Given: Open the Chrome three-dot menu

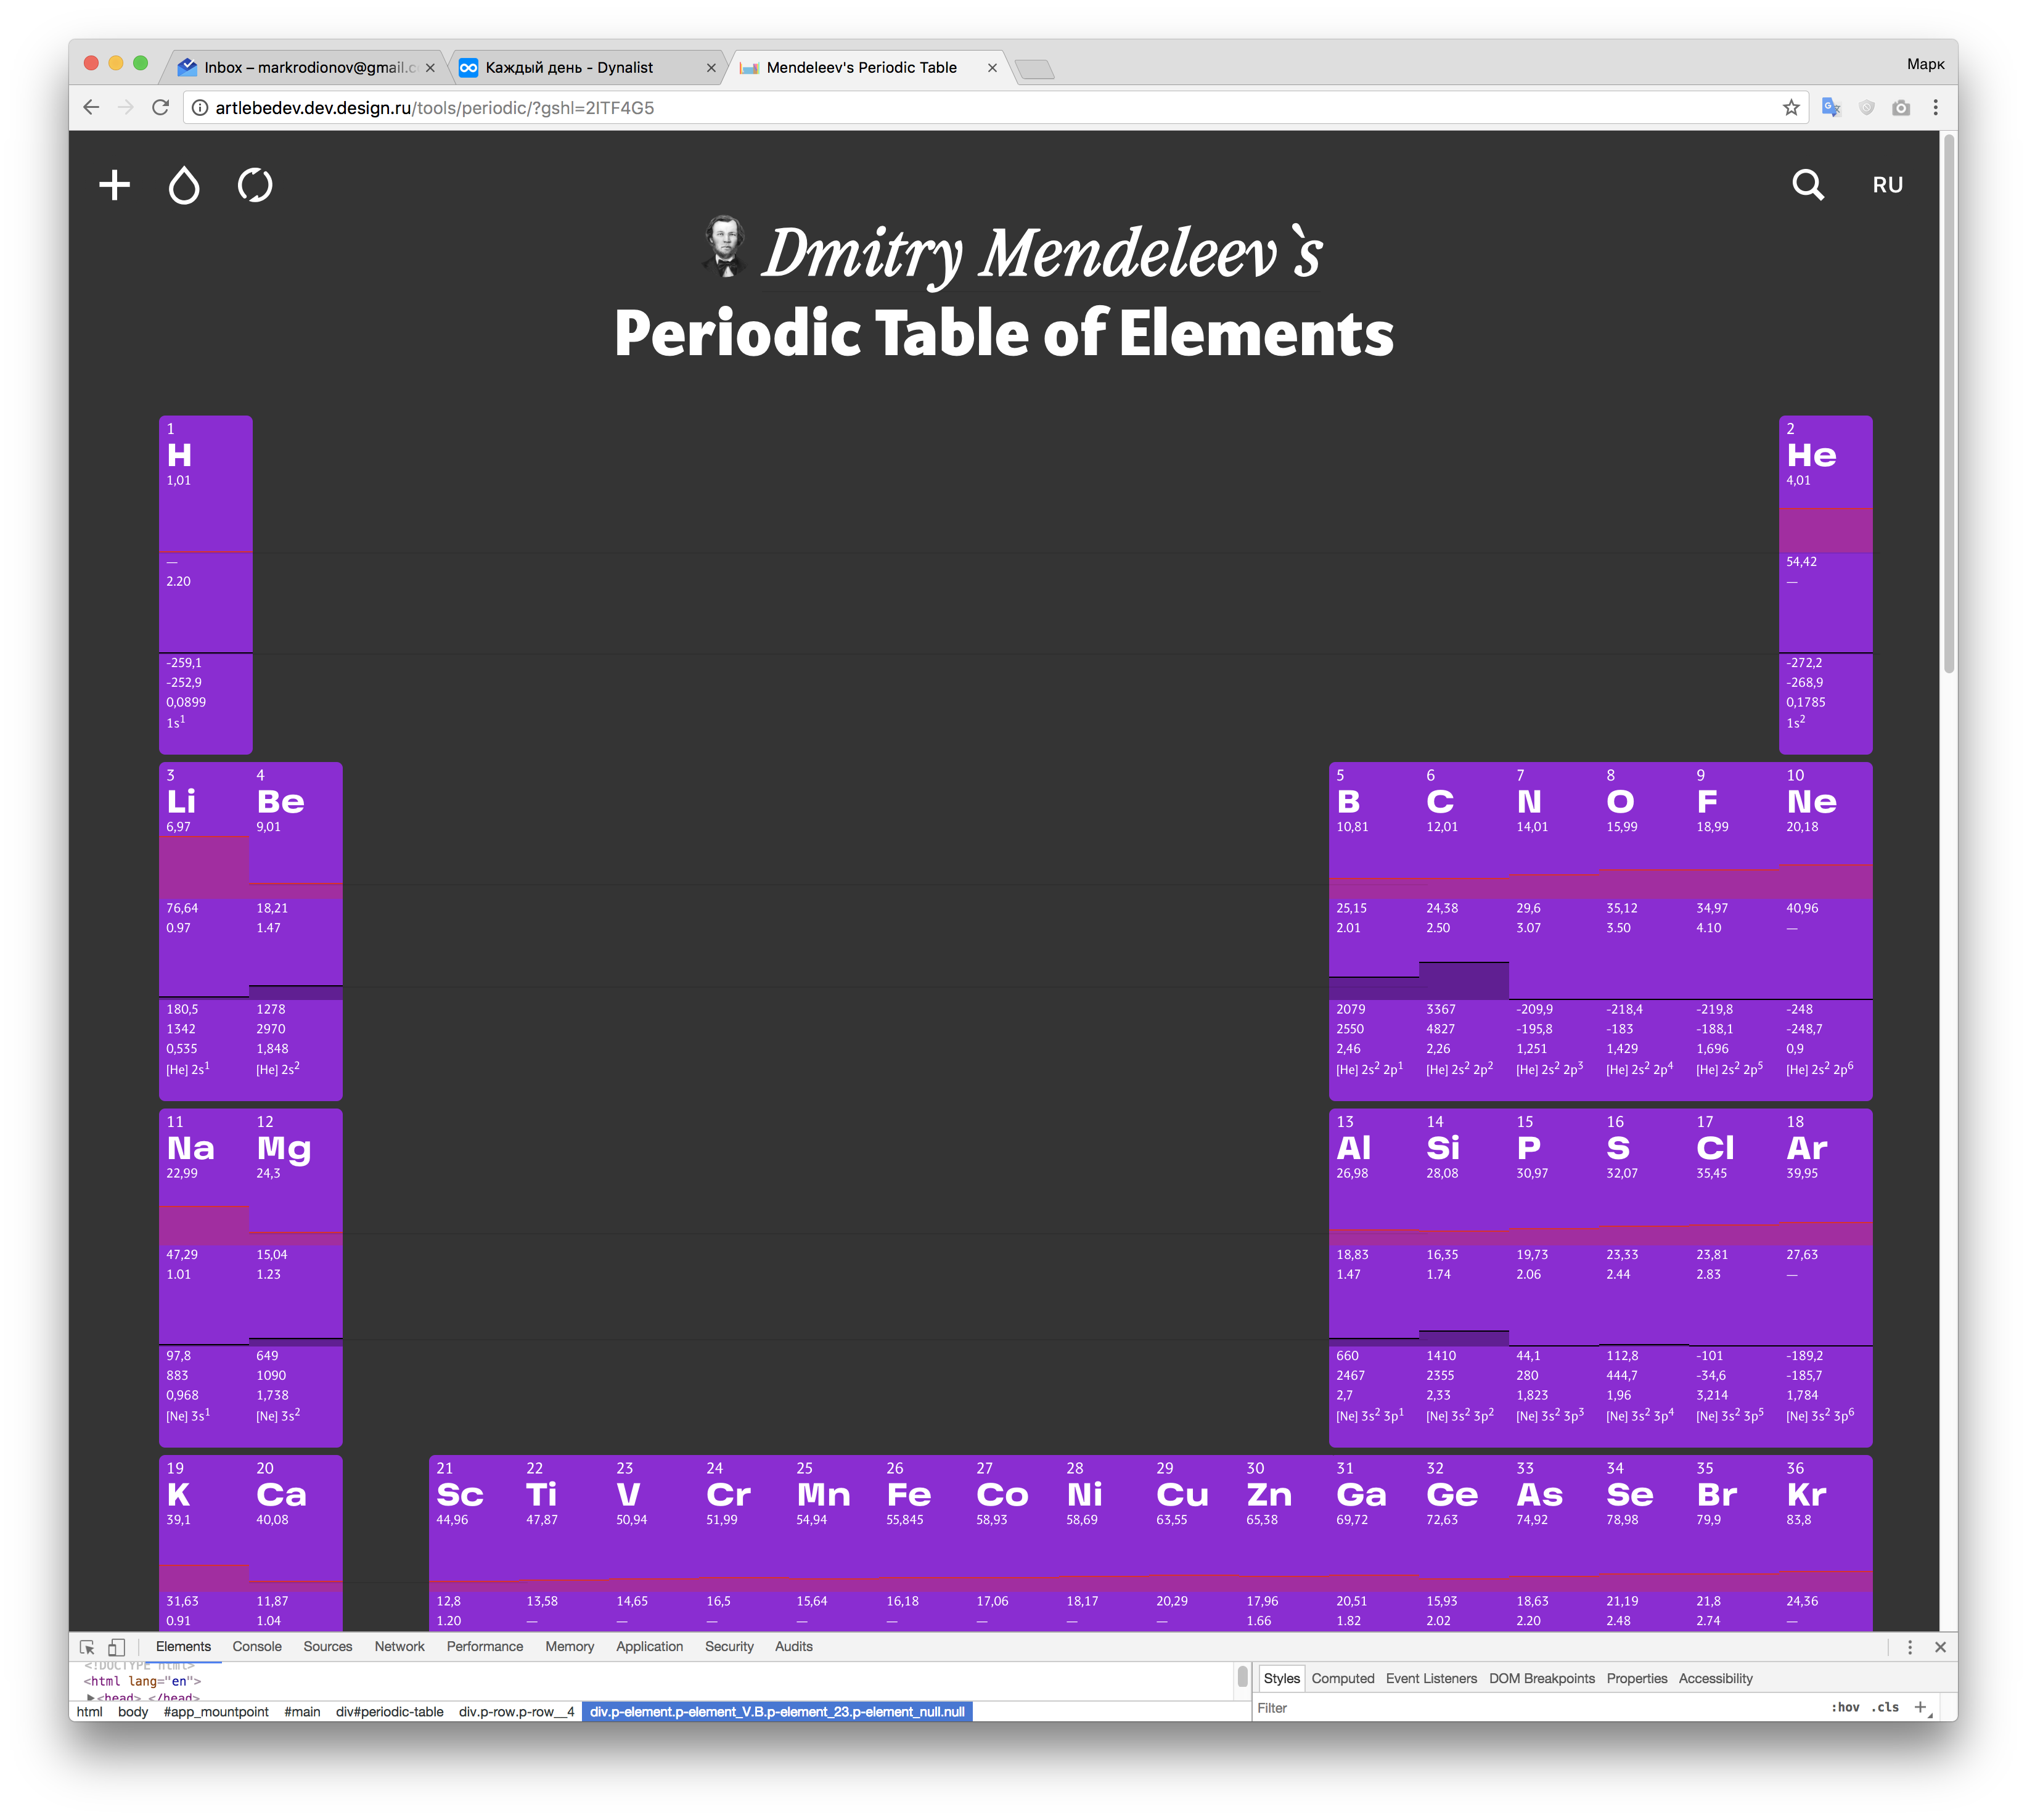Looking at the screenshot, I should (1935, 107).
